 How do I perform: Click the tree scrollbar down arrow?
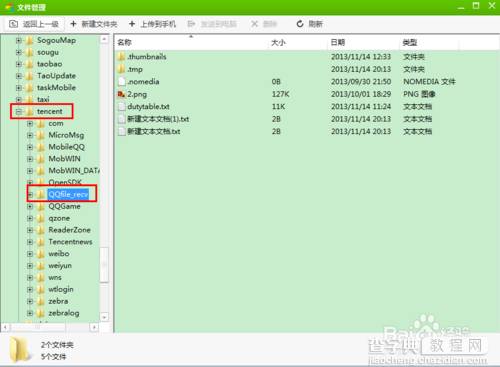point(104,317)
